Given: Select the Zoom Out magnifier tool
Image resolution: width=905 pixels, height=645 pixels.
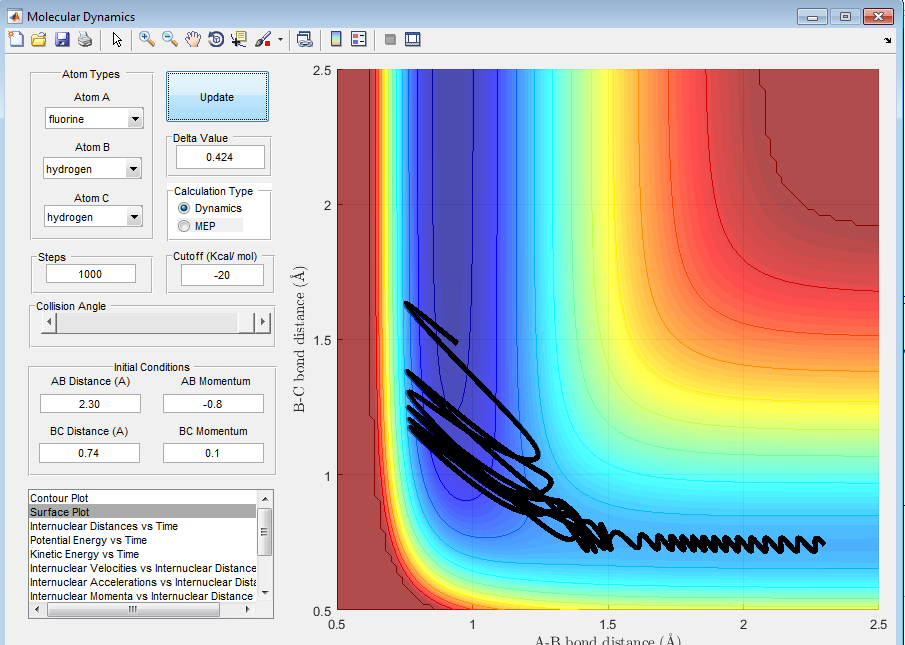Looking at the screenshot, I should coord(170,39).
